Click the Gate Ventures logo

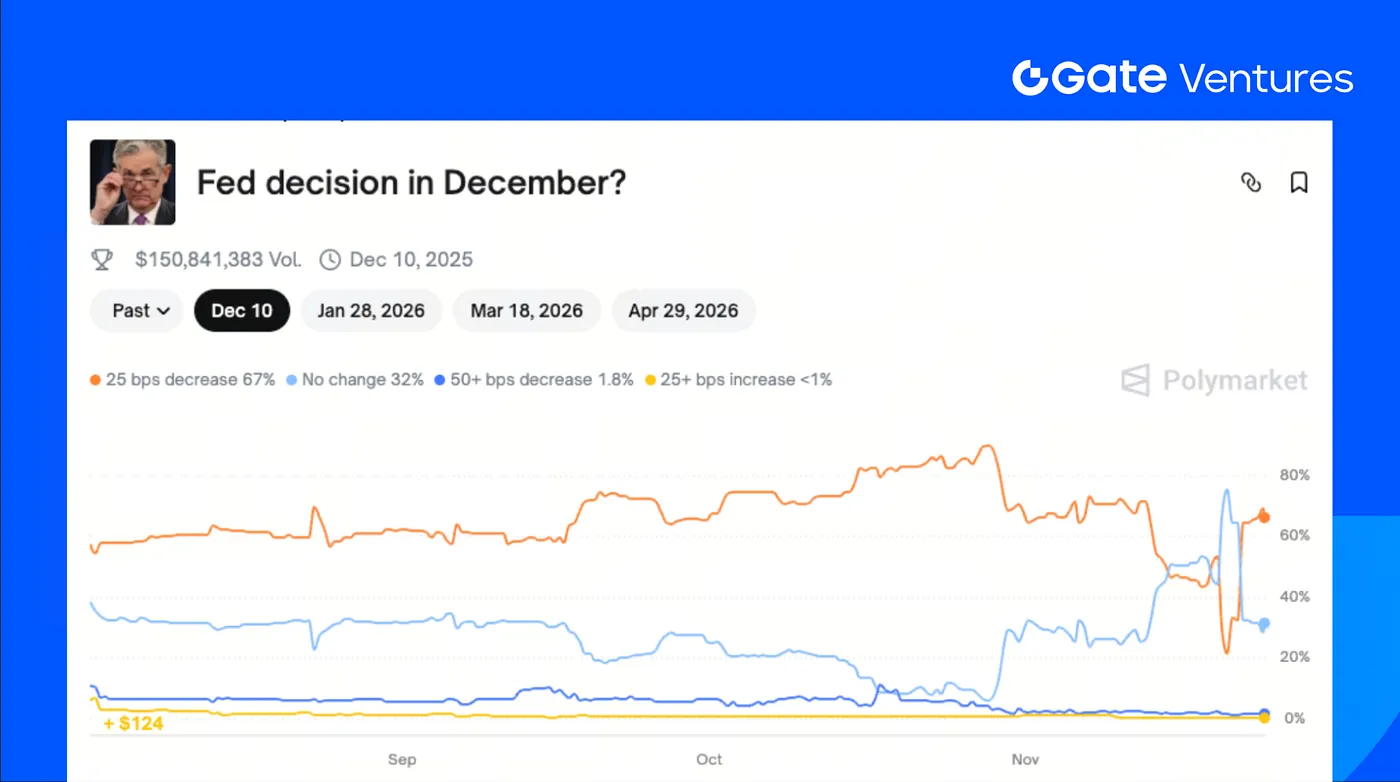[1182, 78]
